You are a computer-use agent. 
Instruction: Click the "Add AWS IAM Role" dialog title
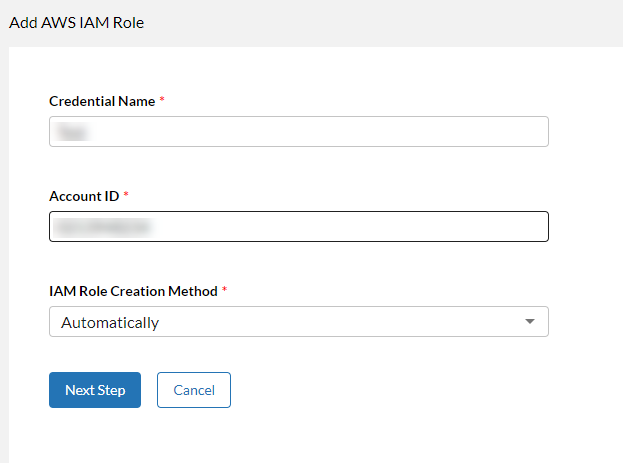point(76,22)
